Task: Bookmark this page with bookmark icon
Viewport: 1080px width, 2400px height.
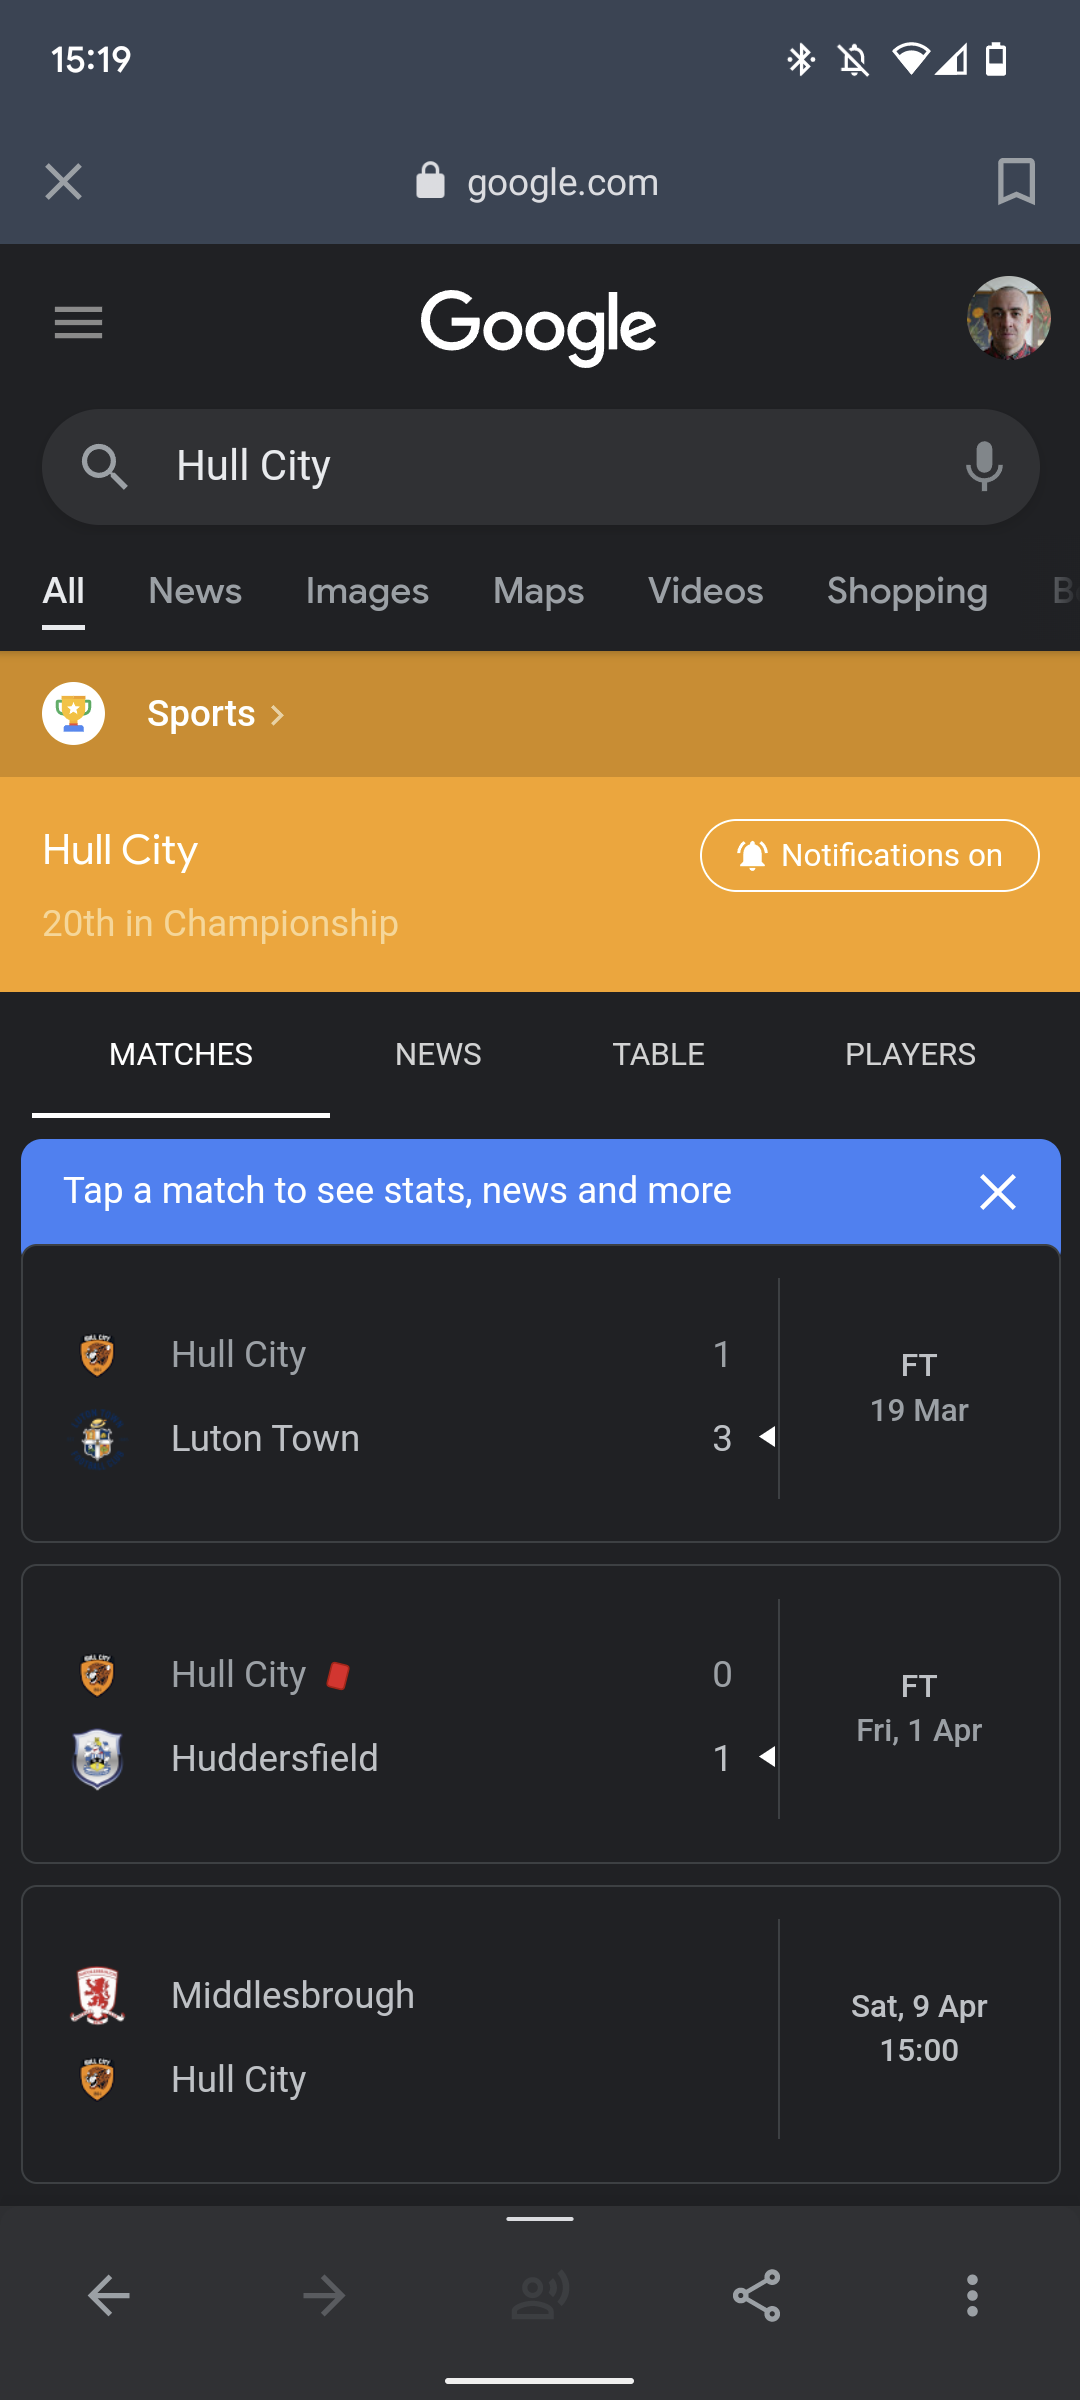Action: click(1016, 182)
